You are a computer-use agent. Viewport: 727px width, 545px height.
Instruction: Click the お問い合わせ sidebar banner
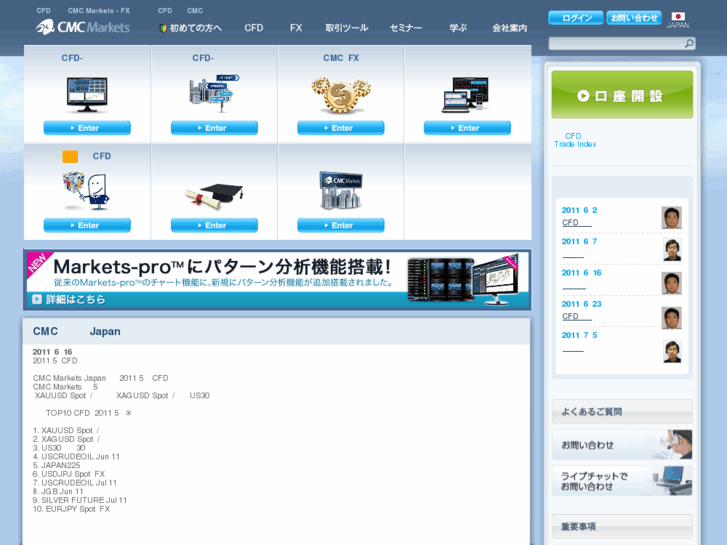[622, 445]
